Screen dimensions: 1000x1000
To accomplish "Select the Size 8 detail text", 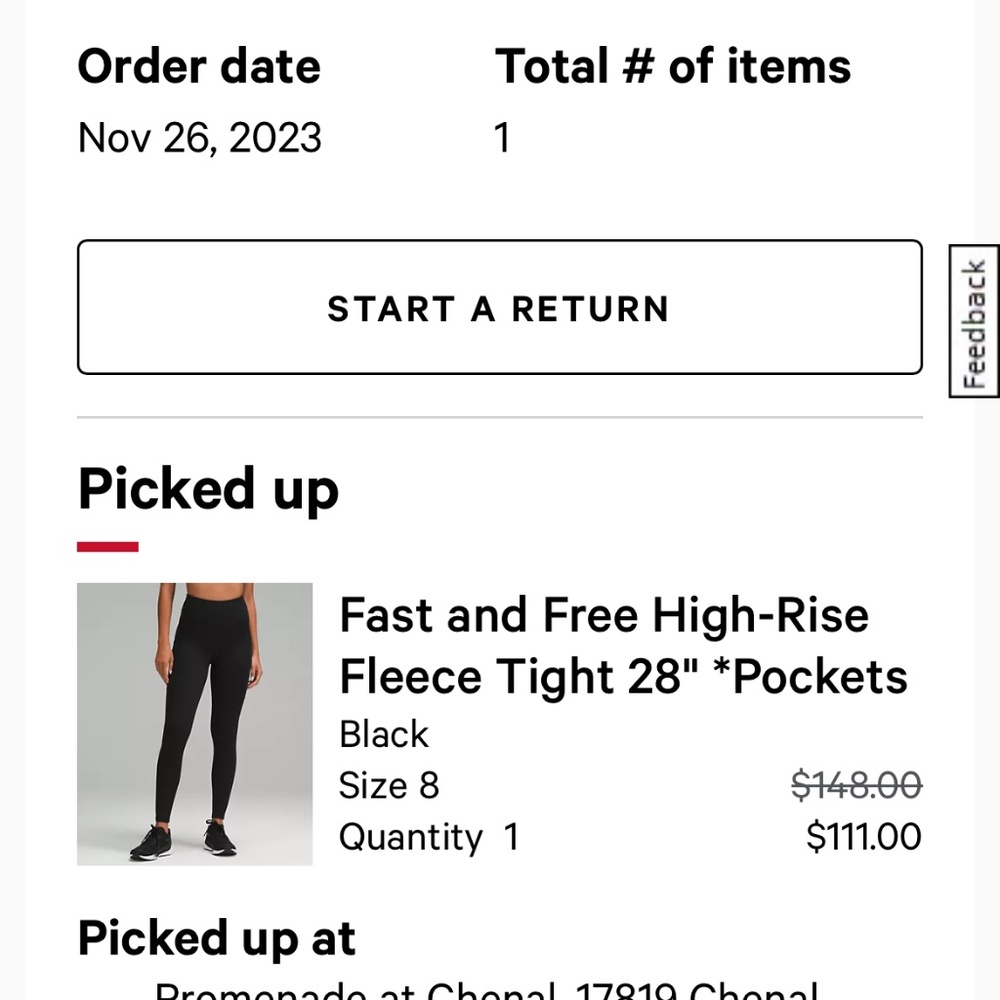I will [x=390, y=785].
